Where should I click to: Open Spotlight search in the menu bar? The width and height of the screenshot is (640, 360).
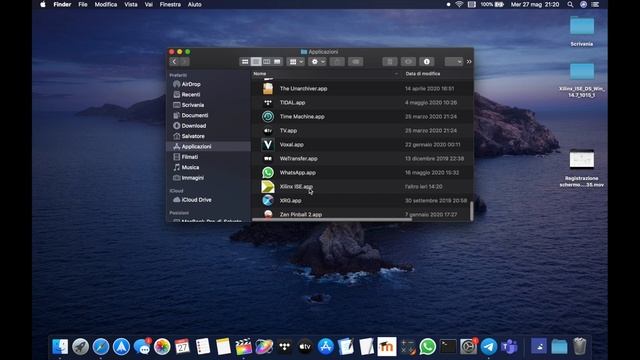570,4
